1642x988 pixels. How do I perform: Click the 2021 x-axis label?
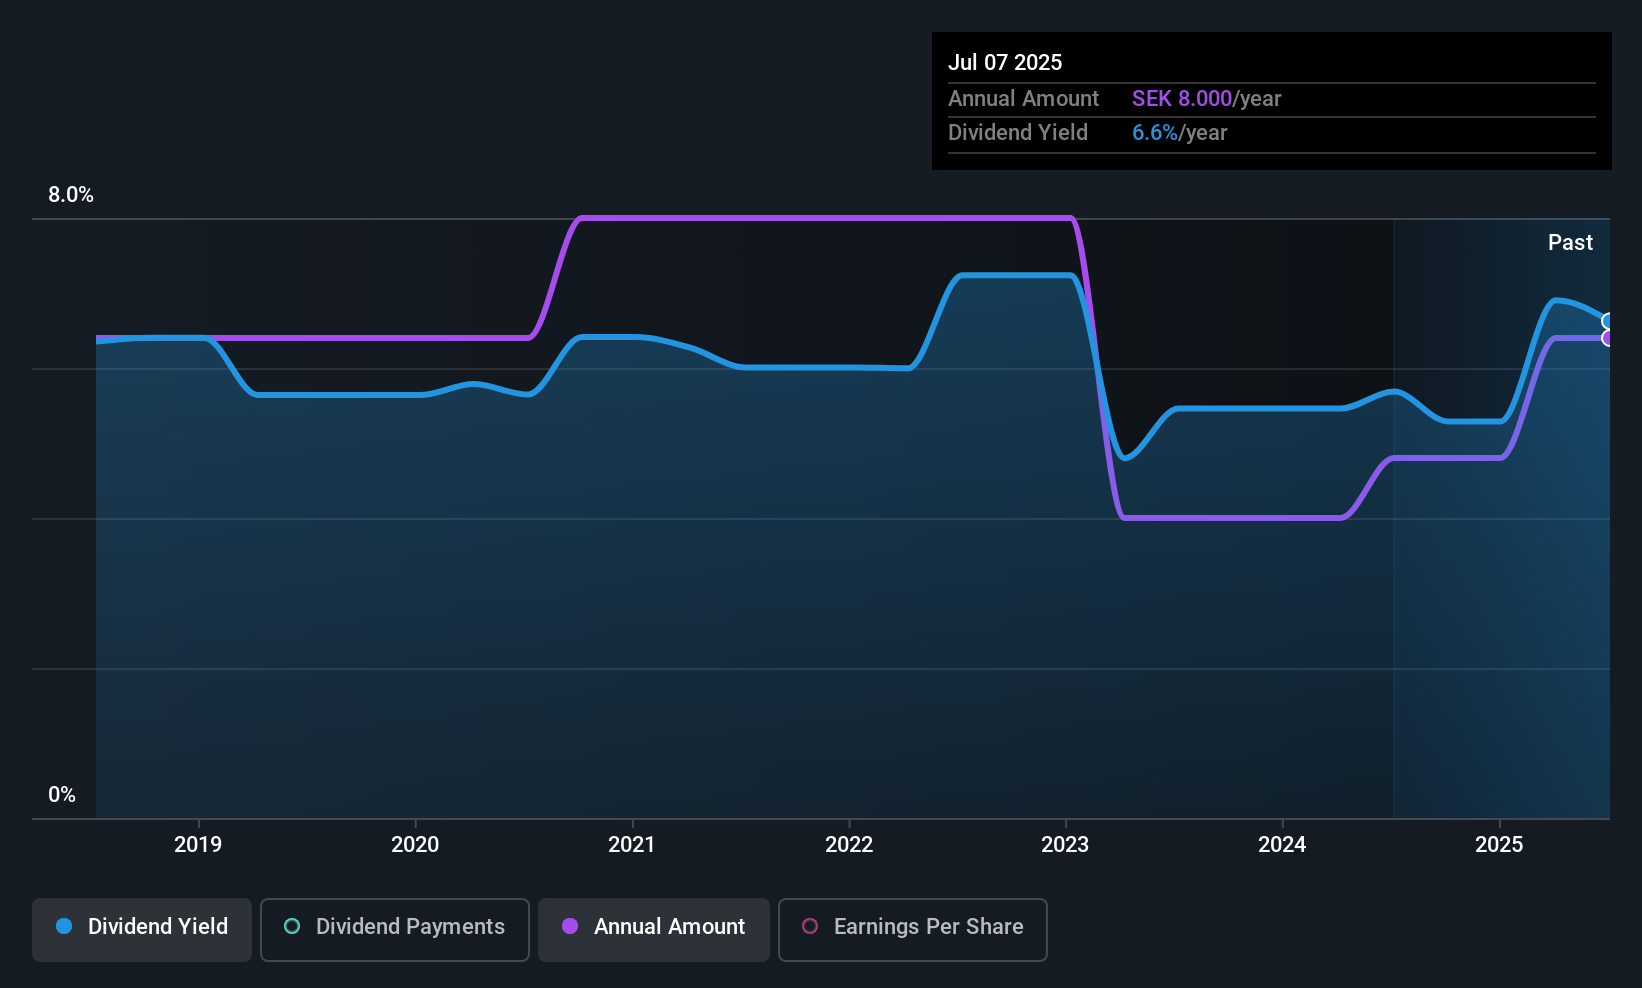(632, 845)
